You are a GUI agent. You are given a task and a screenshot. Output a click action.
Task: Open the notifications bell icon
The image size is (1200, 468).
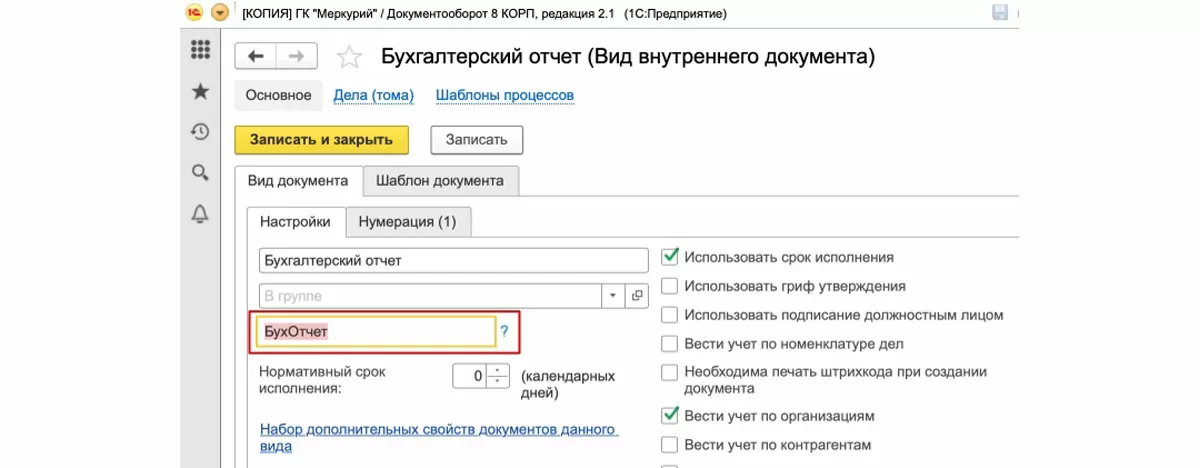tap(200, 213)
